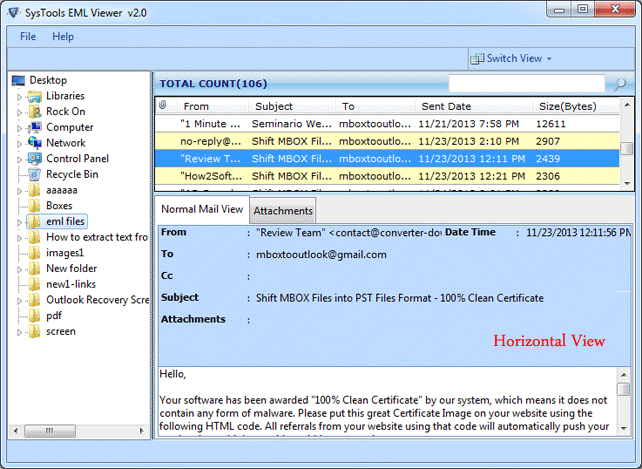Screen dimensions: 642x469
Task: Expand the Control Panel node
Action: [19, 159]
